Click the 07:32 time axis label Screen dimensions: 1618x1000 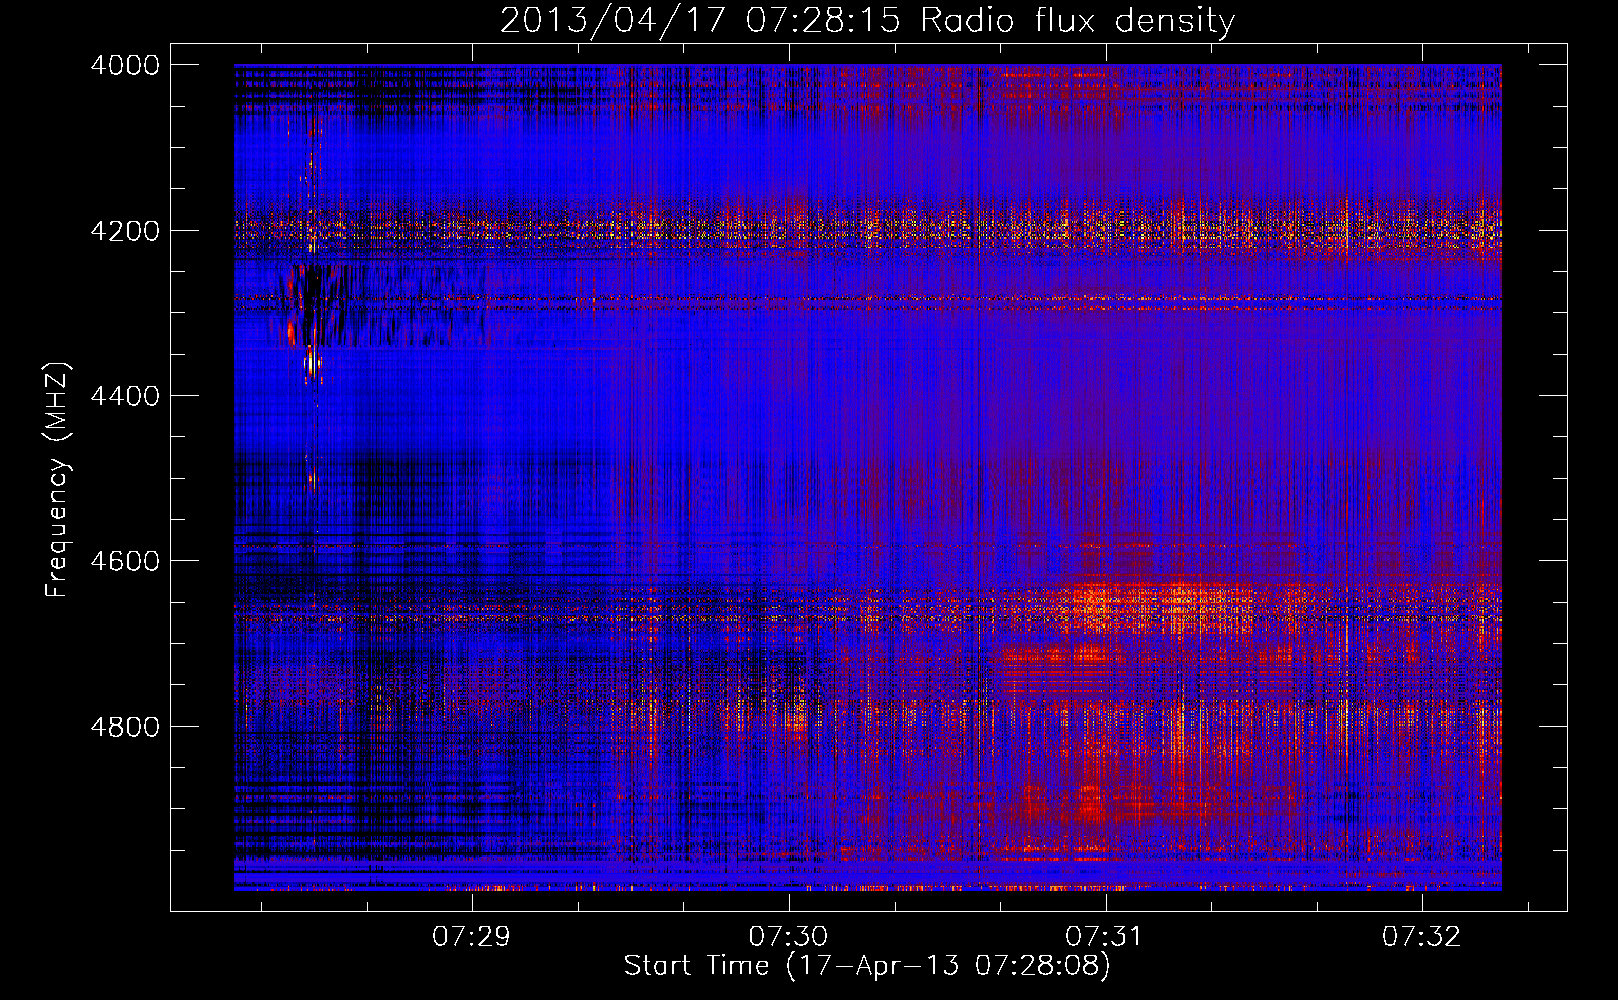[1421, 936]
